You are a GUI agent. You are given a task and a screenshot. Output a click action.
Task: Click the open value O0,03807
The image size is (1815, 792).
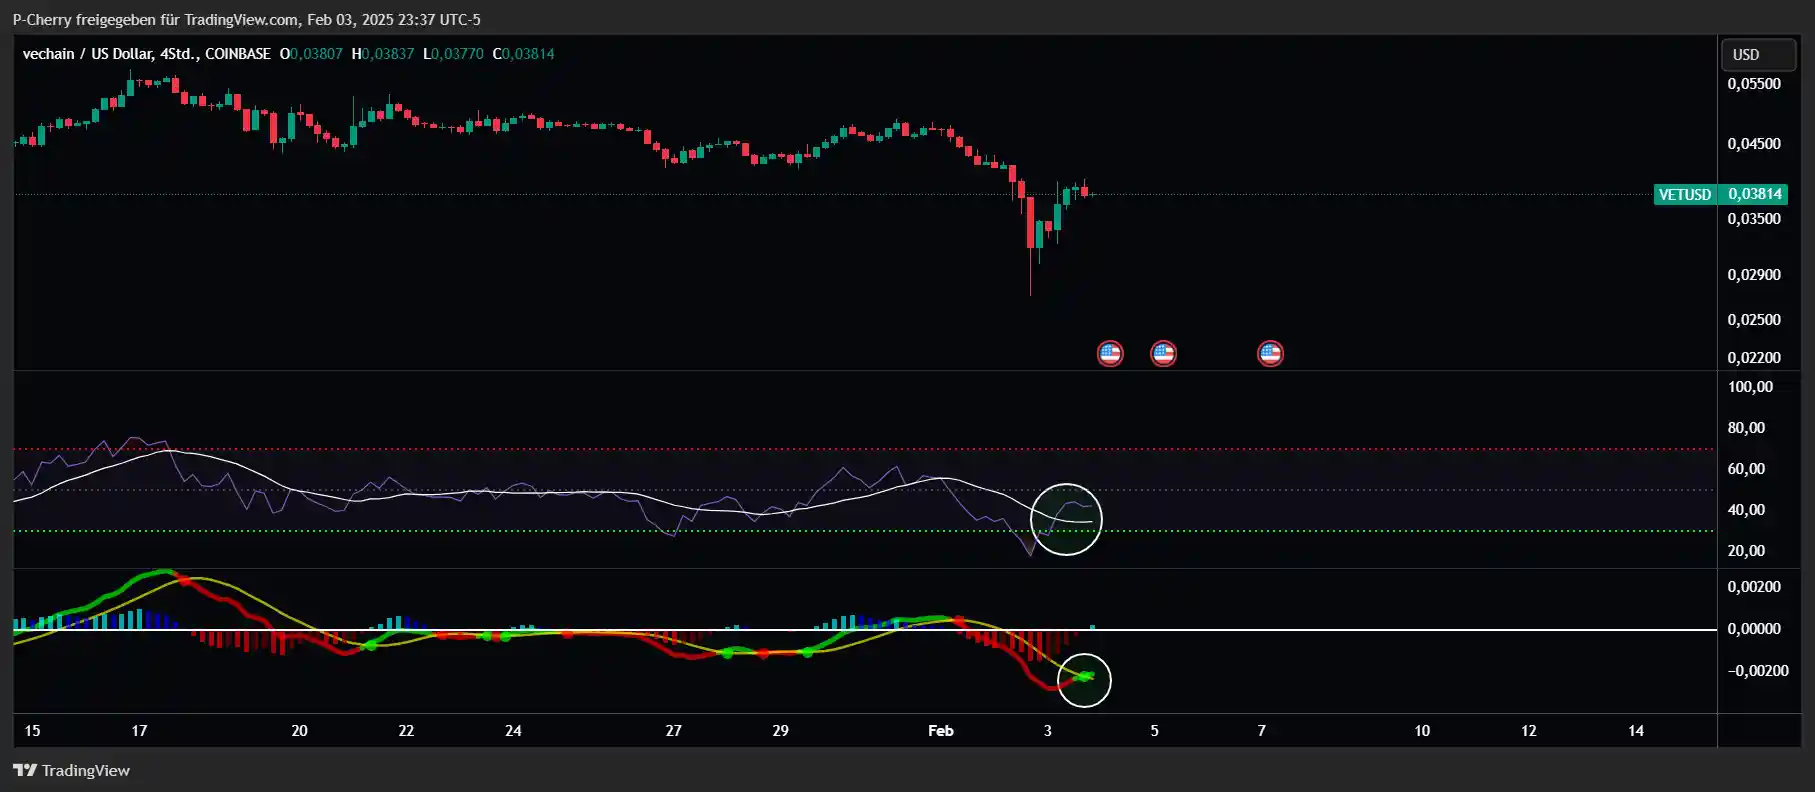[x=311, y=54]
